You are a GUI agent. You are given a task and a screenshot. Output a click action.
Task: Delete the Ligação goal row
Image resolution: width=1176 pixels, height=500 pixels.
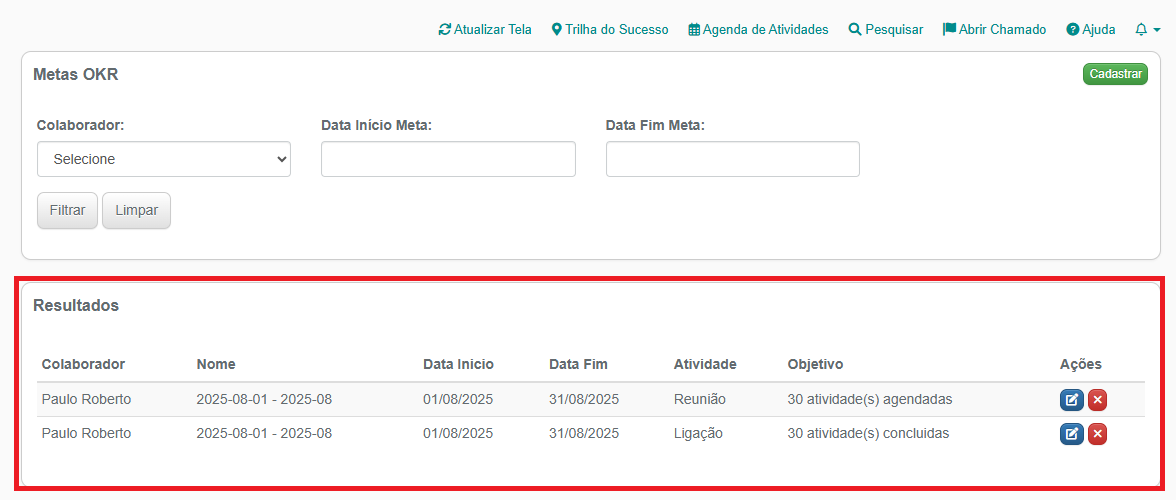(x=1097, y=434)
